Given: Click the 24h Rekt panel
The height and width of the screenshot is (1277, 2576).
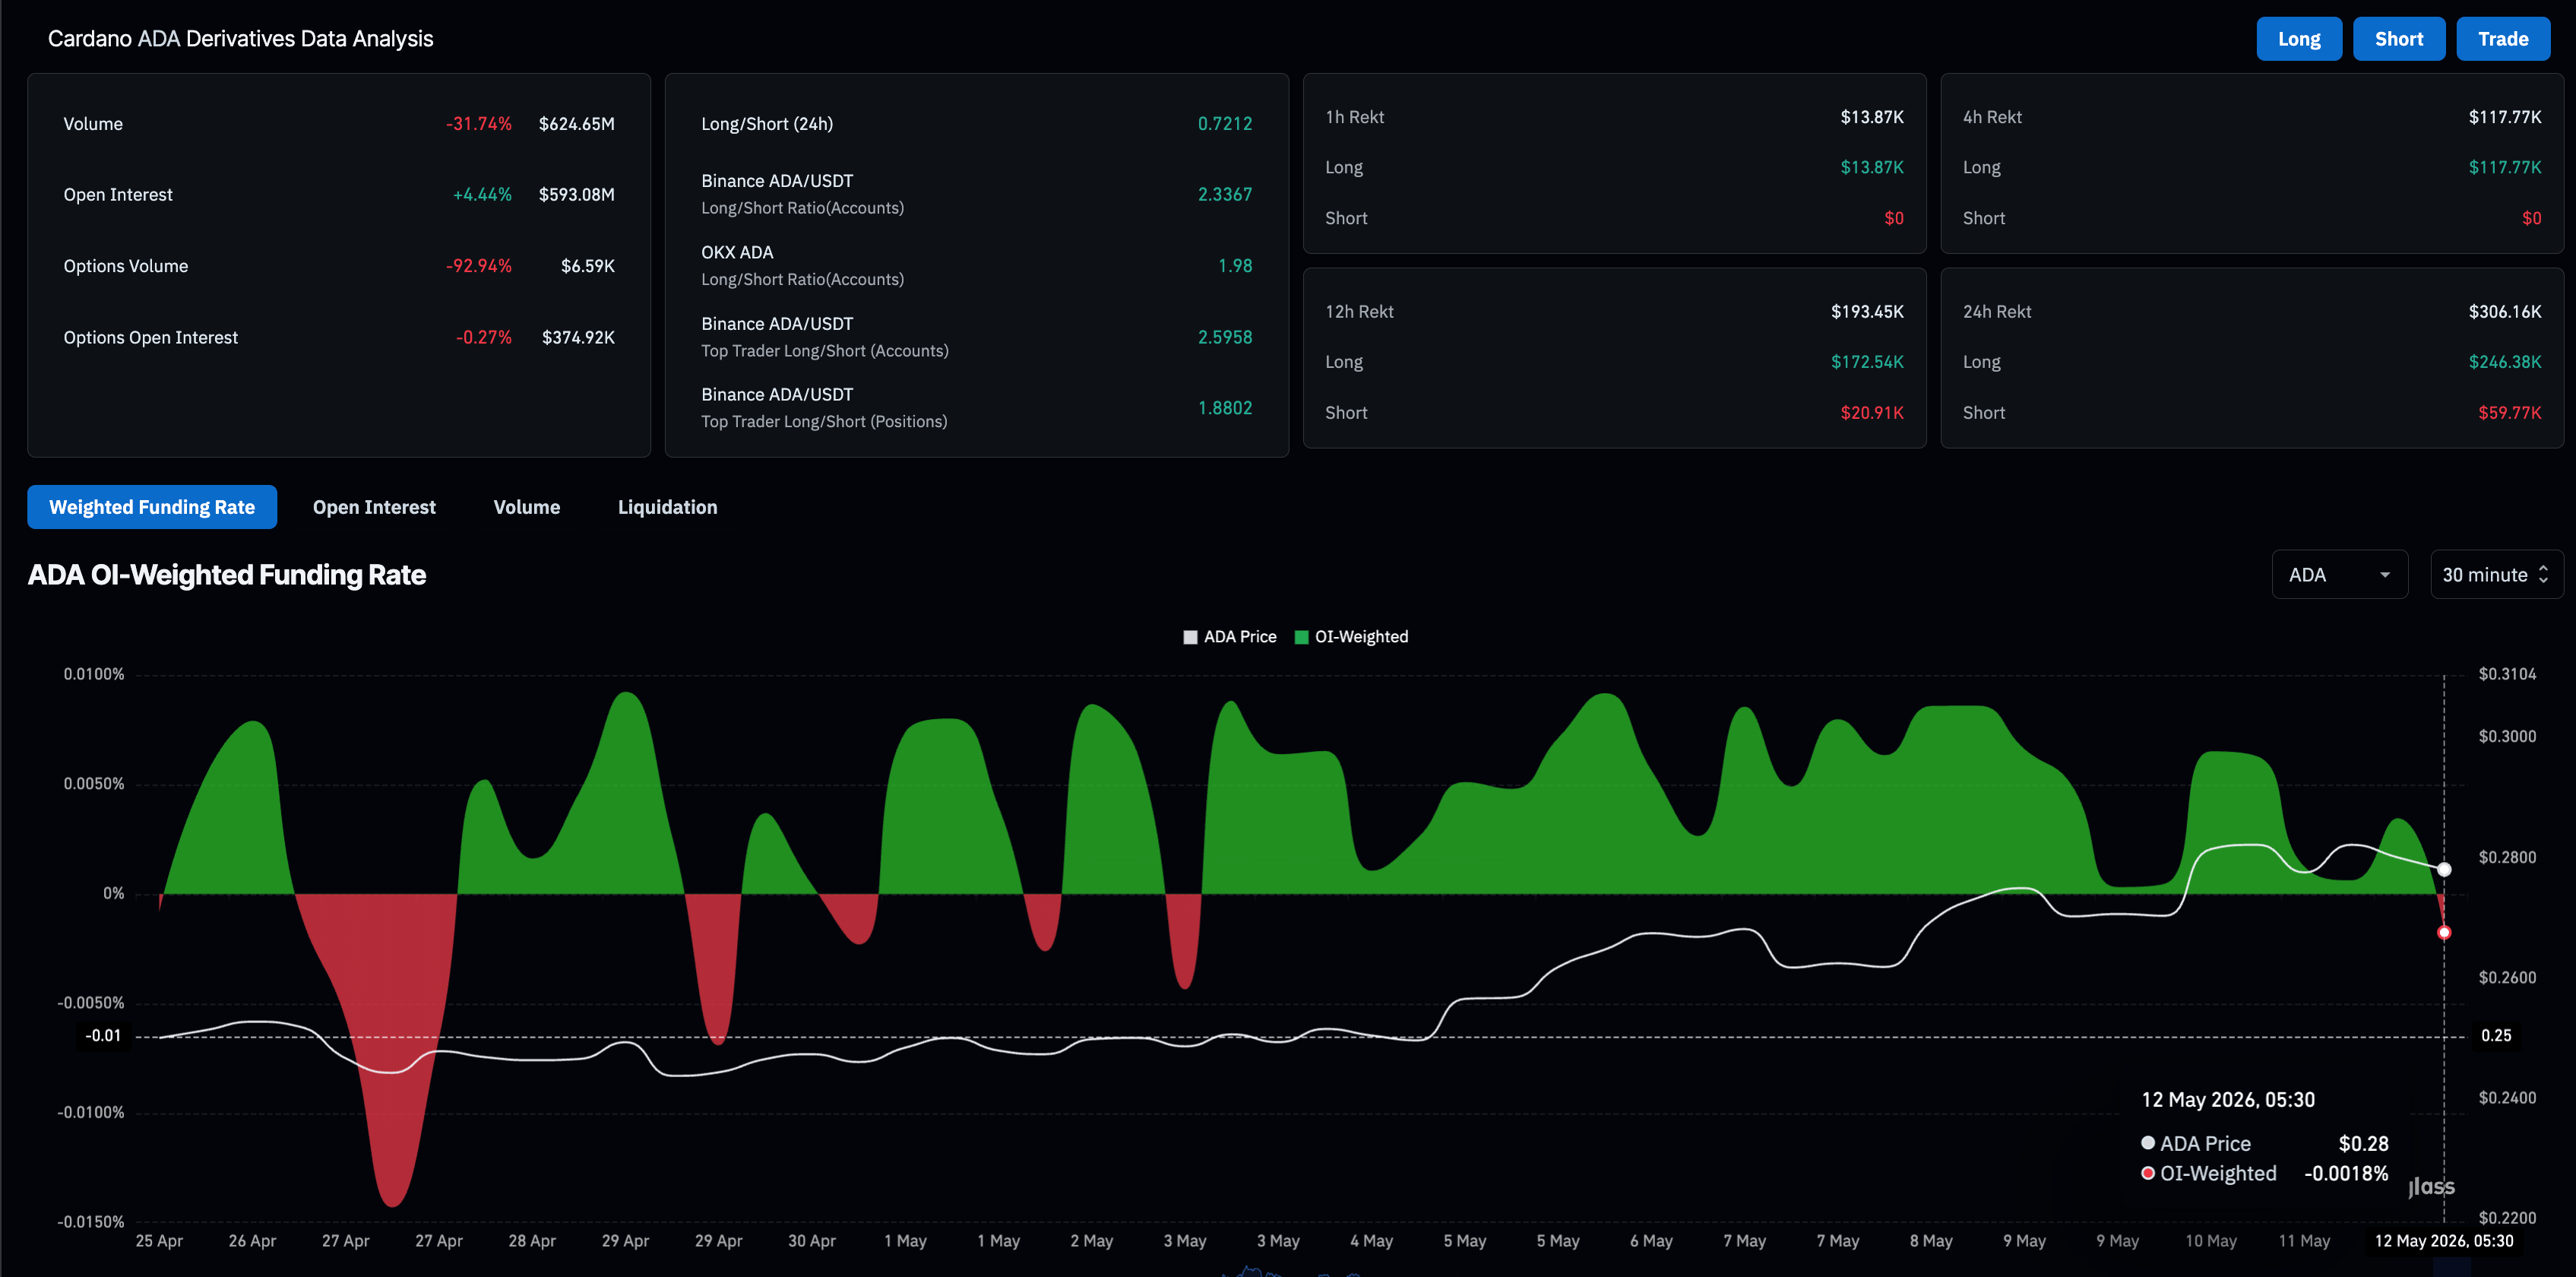Looking at the screenshot, I should click(2252, 359).
